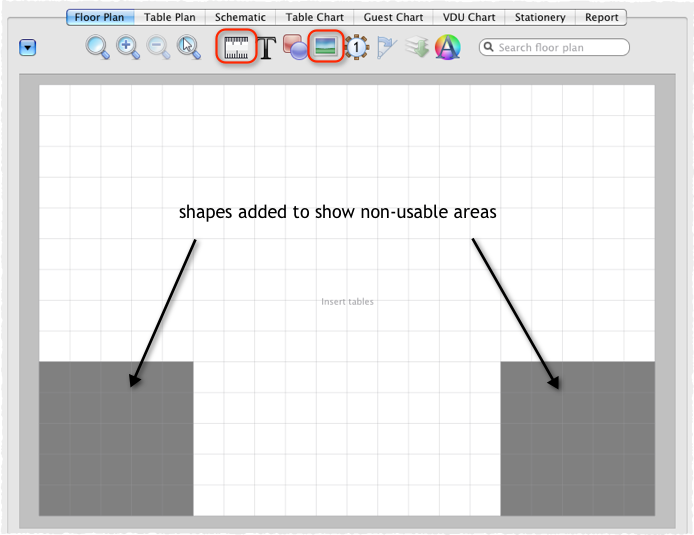694x535 pixels.
Task: Click the numbered round table icon
Action: 356,47
